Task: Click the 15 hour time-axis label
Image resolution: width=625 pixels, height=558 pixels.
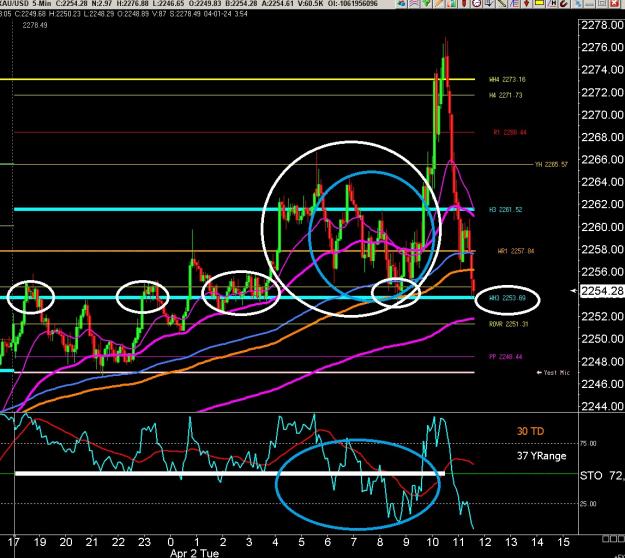Action: click(563, 542)
